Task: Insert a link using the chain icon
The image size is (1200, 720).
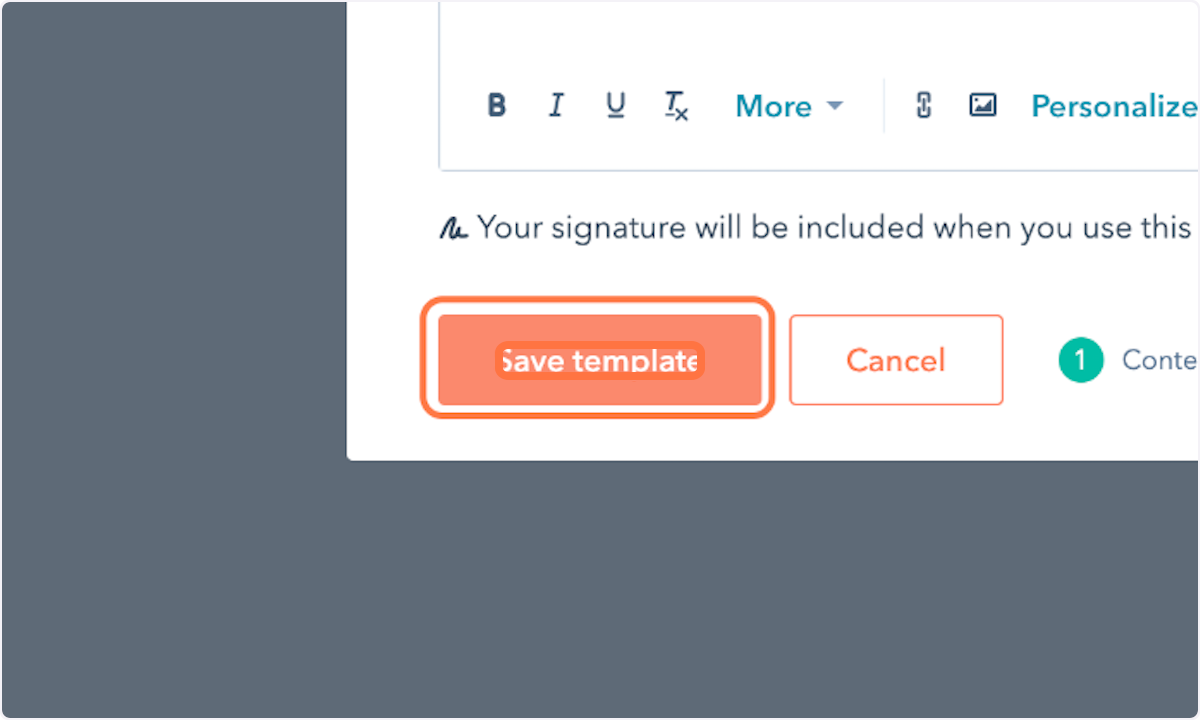Action: 924,105
